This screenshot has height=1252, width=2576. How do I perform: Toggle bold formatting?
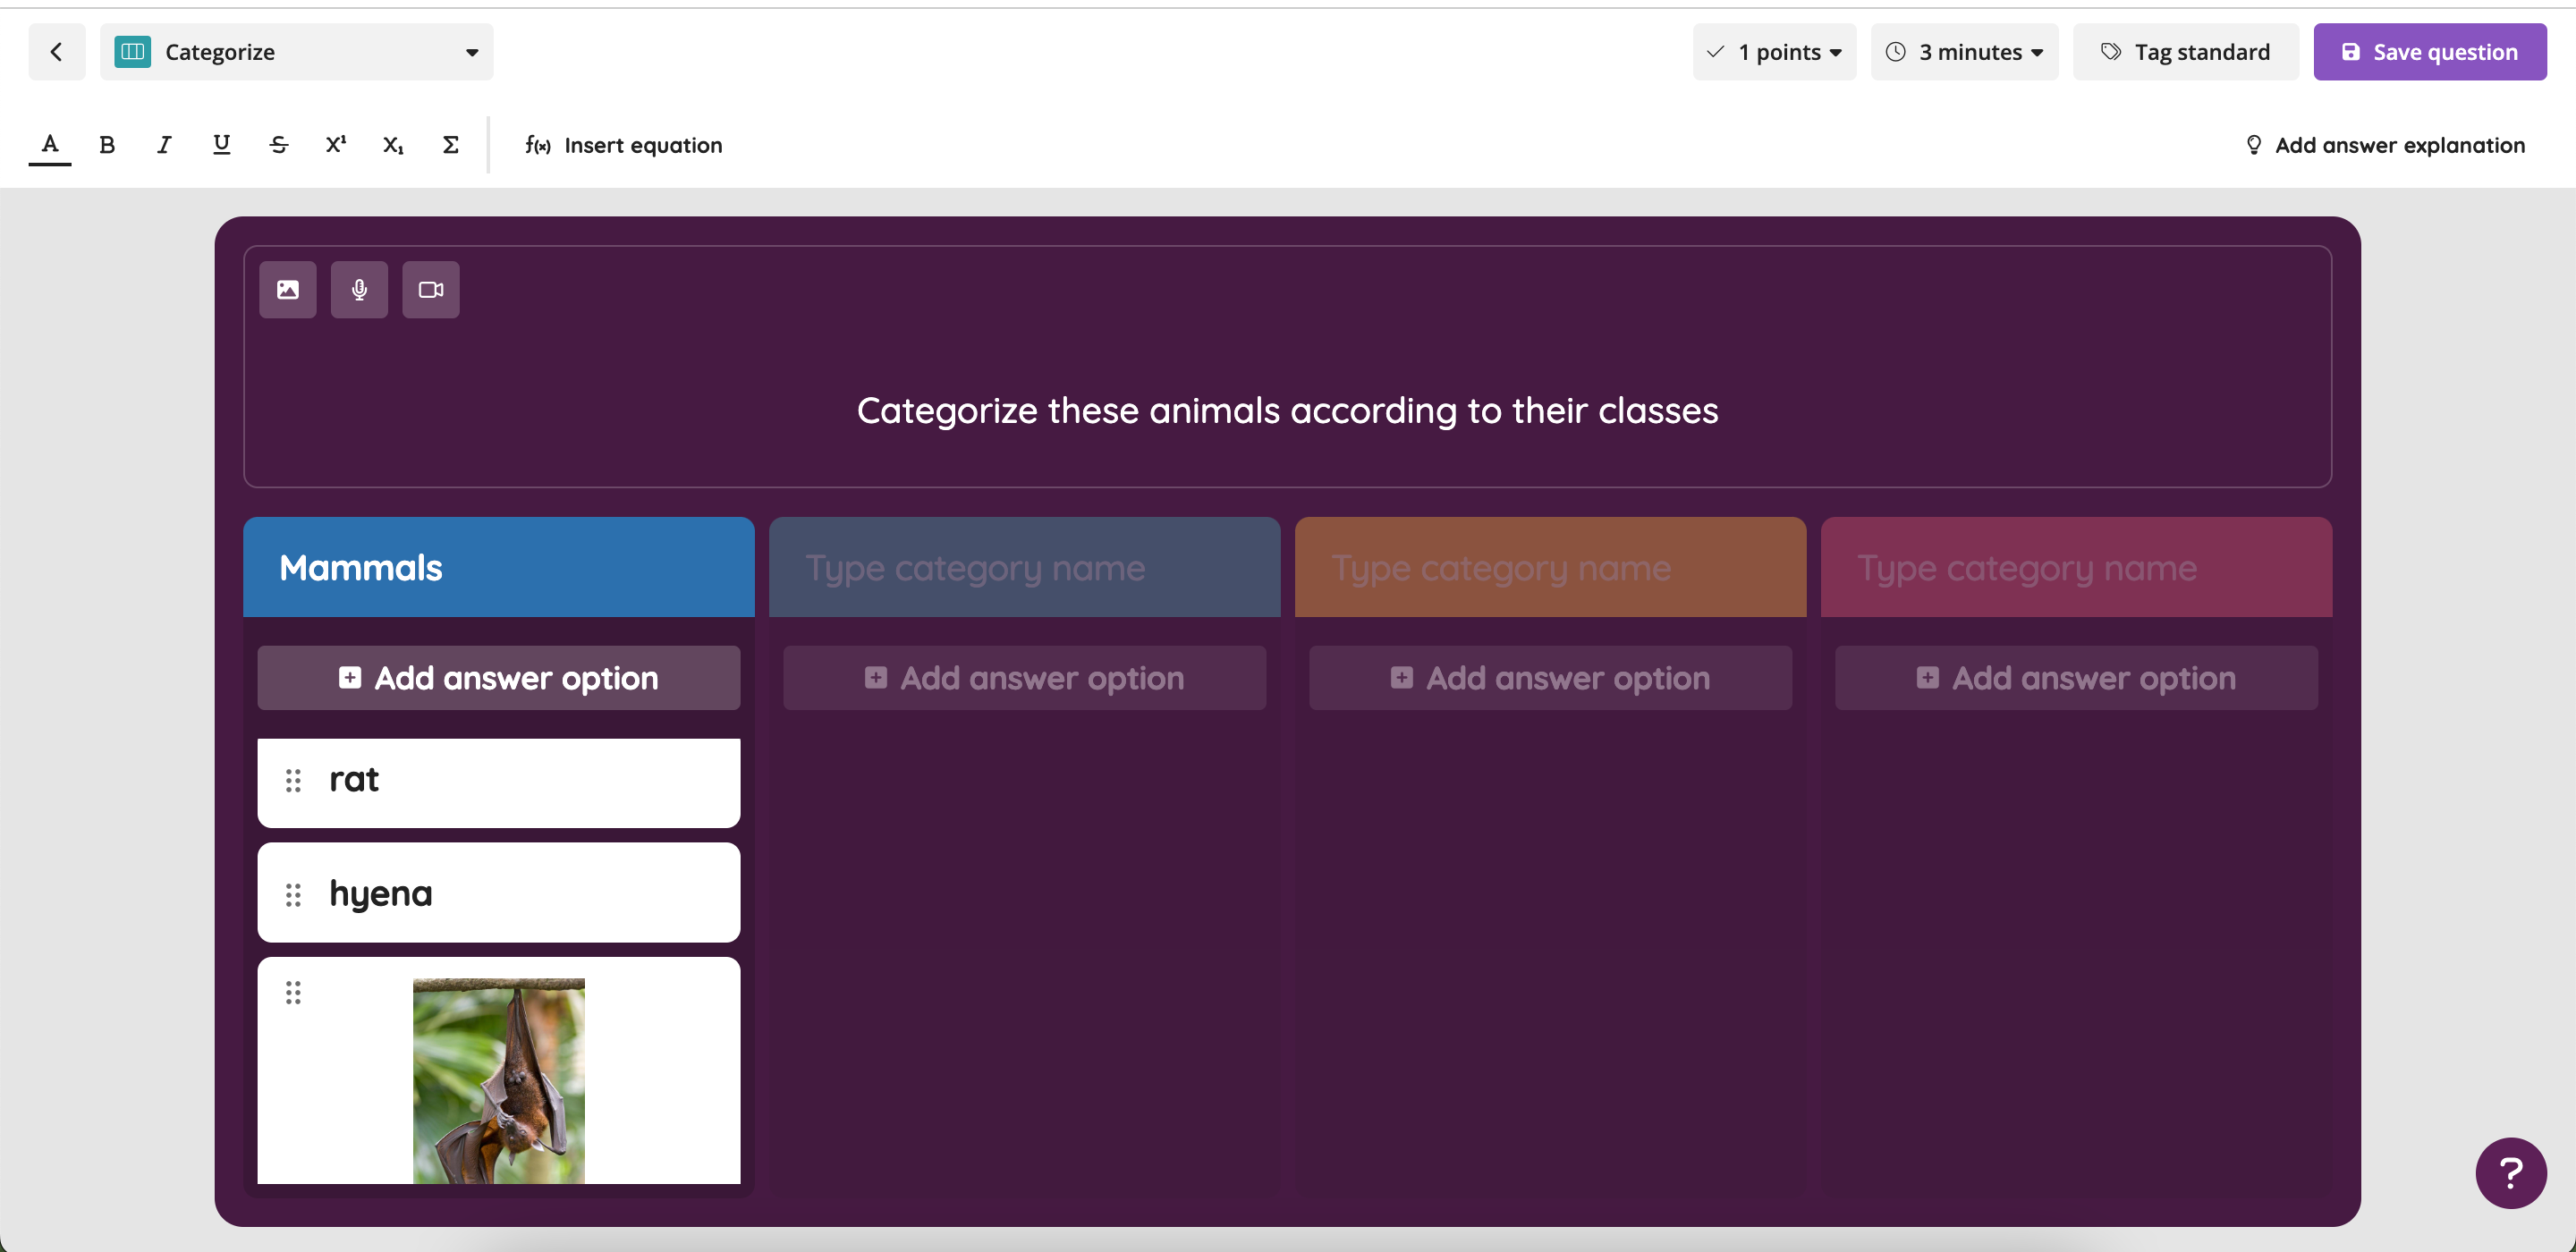click(x=107, y=145)
